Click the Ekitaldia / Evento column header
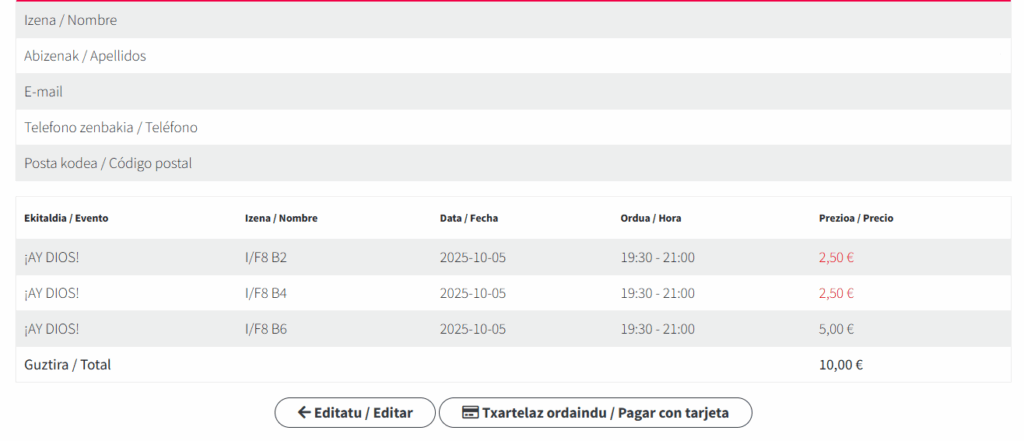The height and width of the screenshot is (441, 1024). coord(66,218)
